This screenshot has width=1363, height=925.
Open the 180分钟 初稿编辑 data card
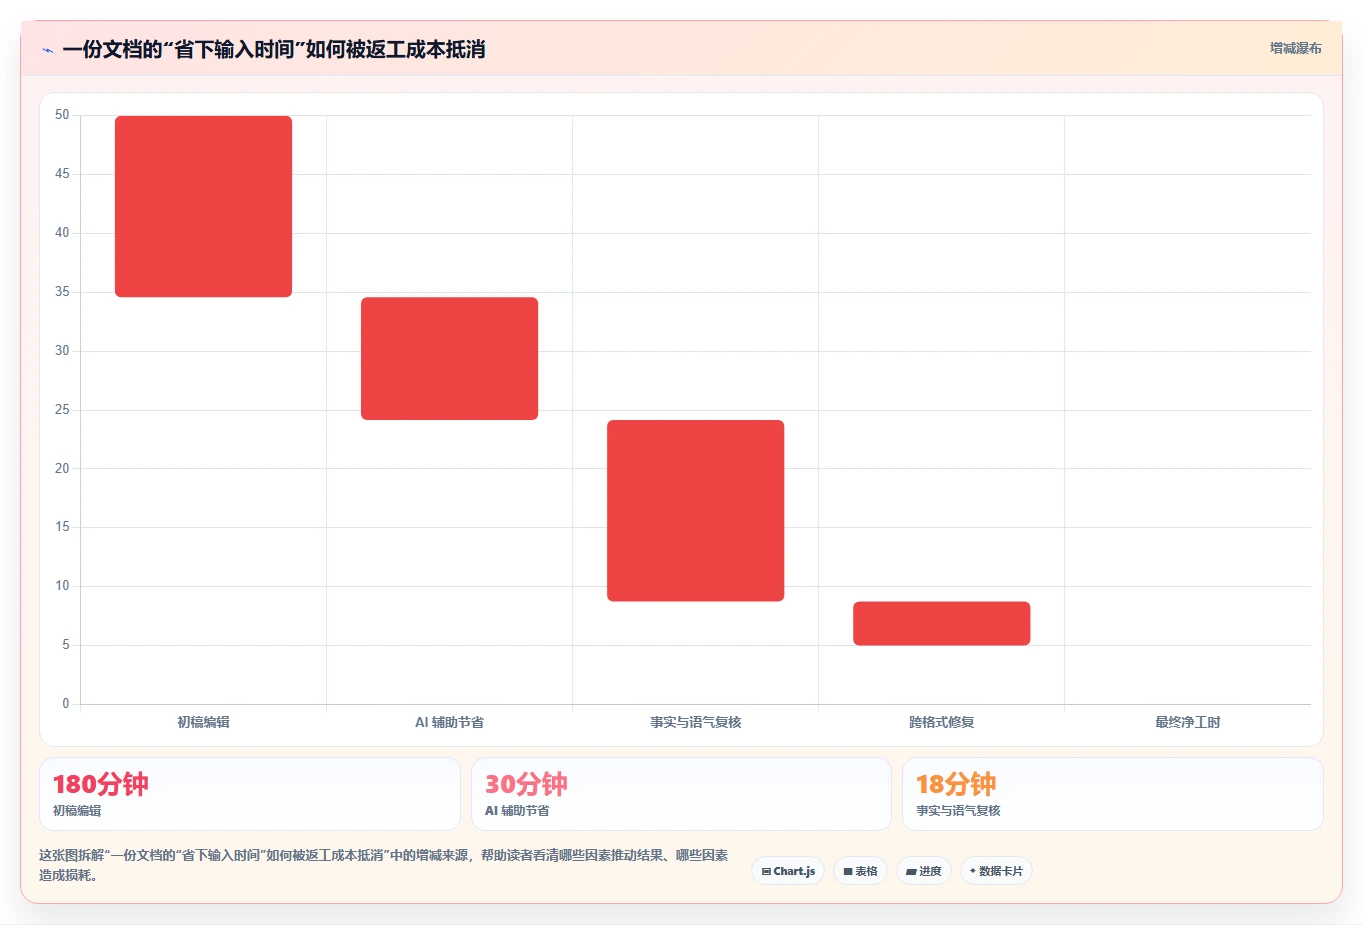[x=250, y=794]
